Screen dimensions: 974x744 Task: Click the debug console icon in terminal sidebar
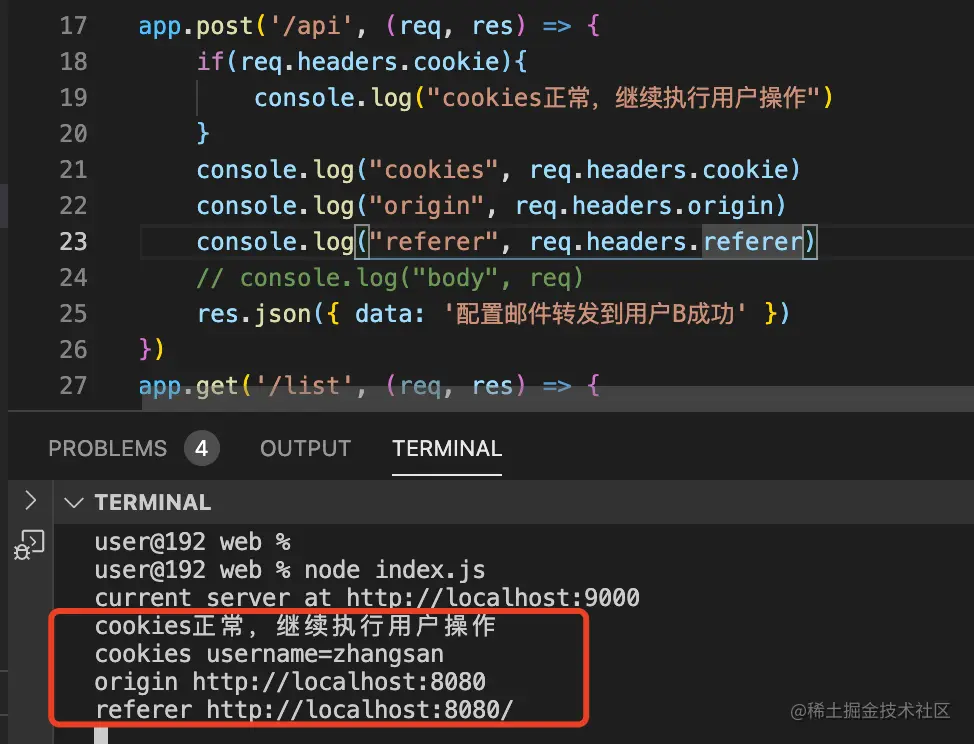pos(29,545)
